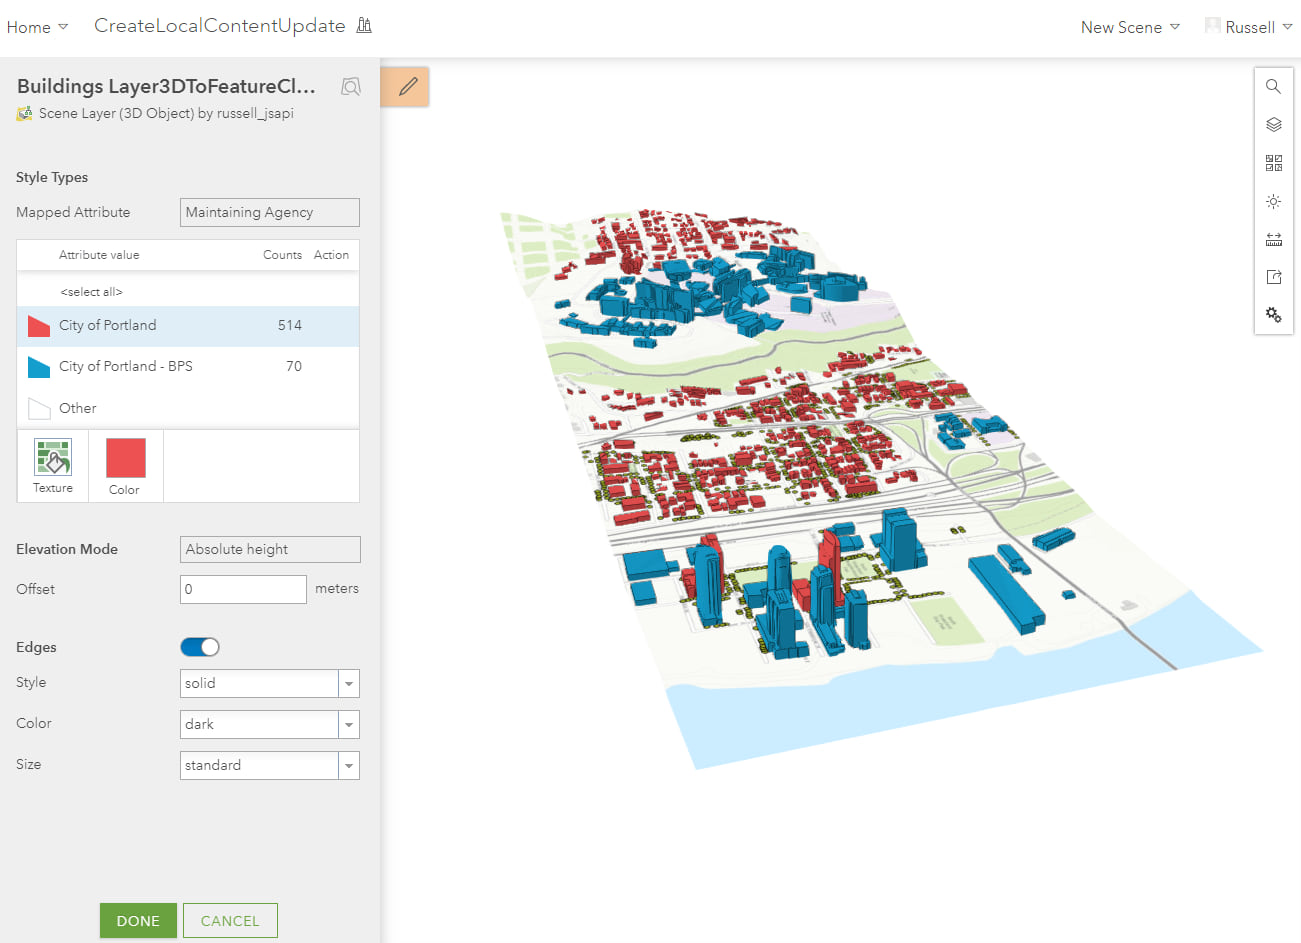Select the measure ruler tool icon
This screenshot has width=1301, height=943.
click(x=1273, y=239)
